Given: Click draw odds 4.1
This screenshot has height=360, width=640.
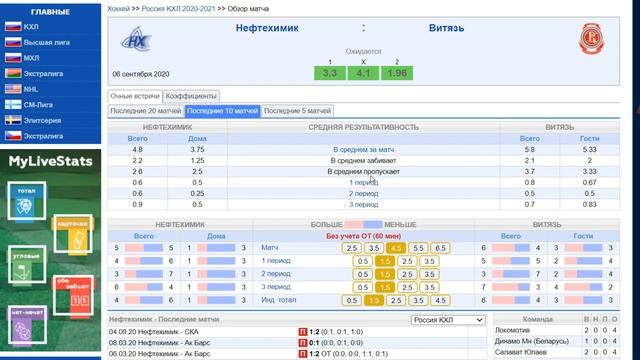Looking at the screenshot, I should (x=363, y=73).
